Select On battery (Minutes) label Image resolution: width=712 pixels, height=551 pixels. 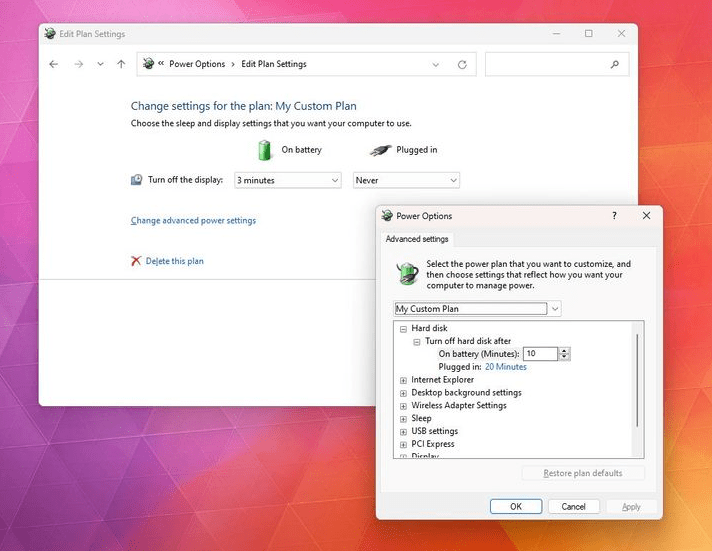pos(479,354)
